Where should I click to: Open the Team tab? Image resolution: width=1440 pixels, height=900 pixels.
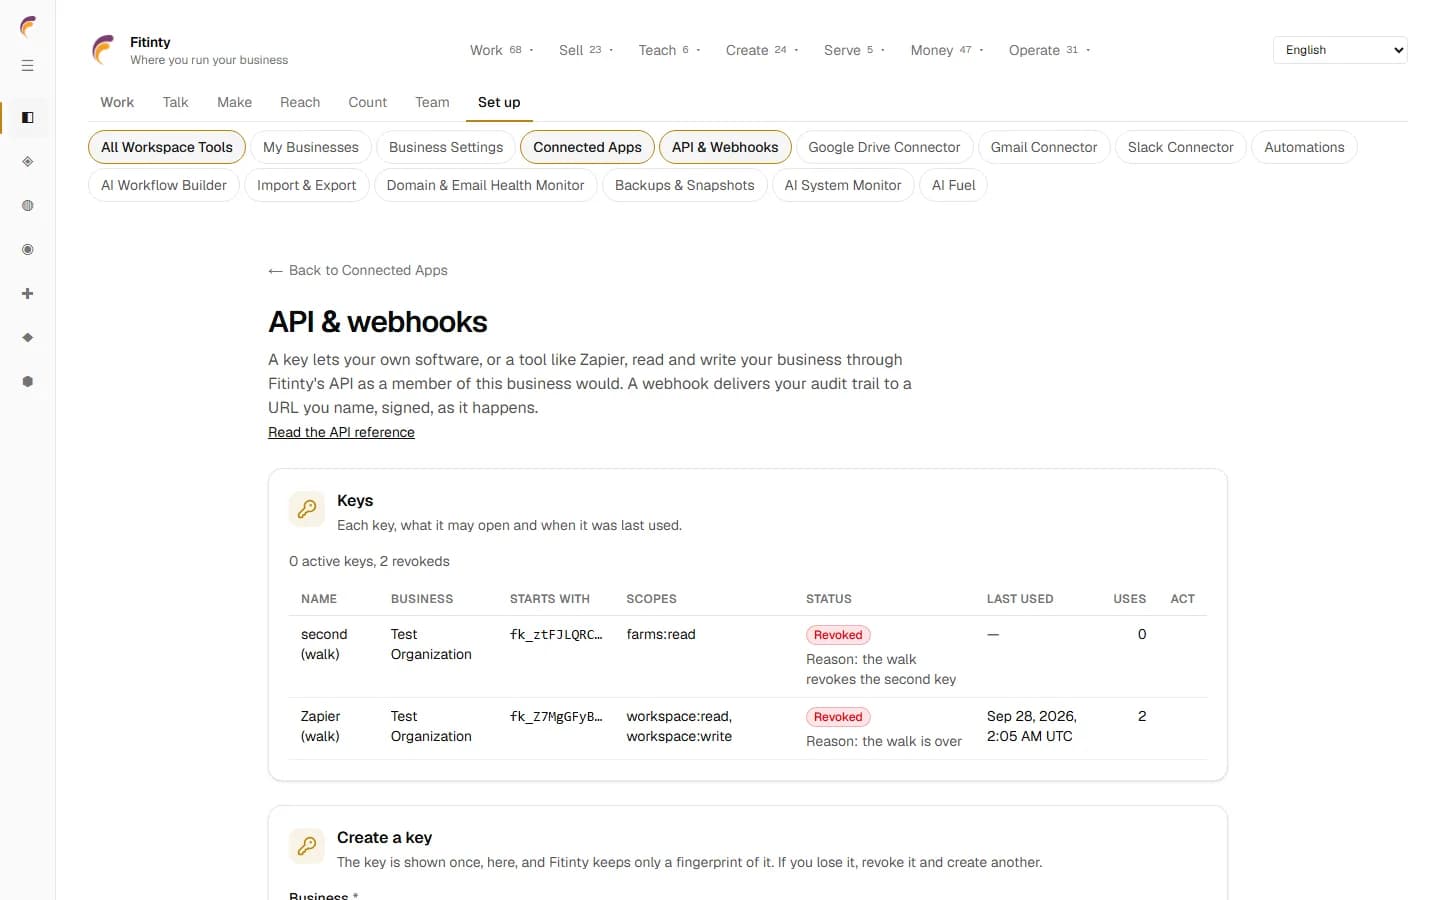tap(432, 102)
